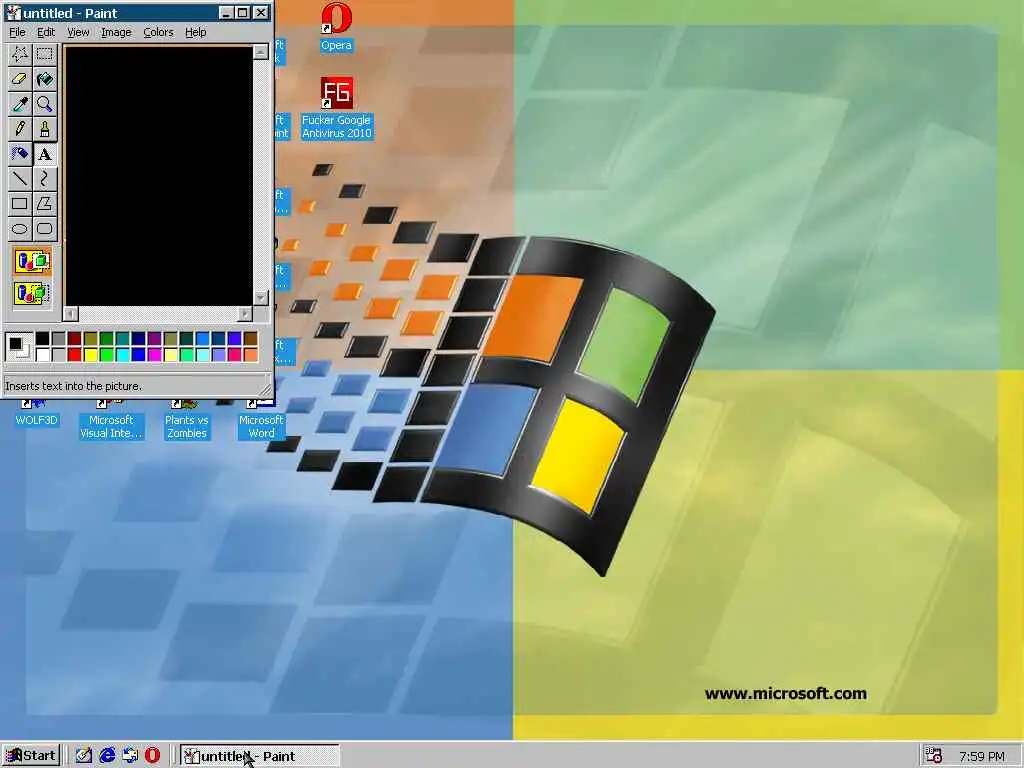Pick the brown swatch at palette end
This screenshot has height=768, width=1024.
pos(251,338)
